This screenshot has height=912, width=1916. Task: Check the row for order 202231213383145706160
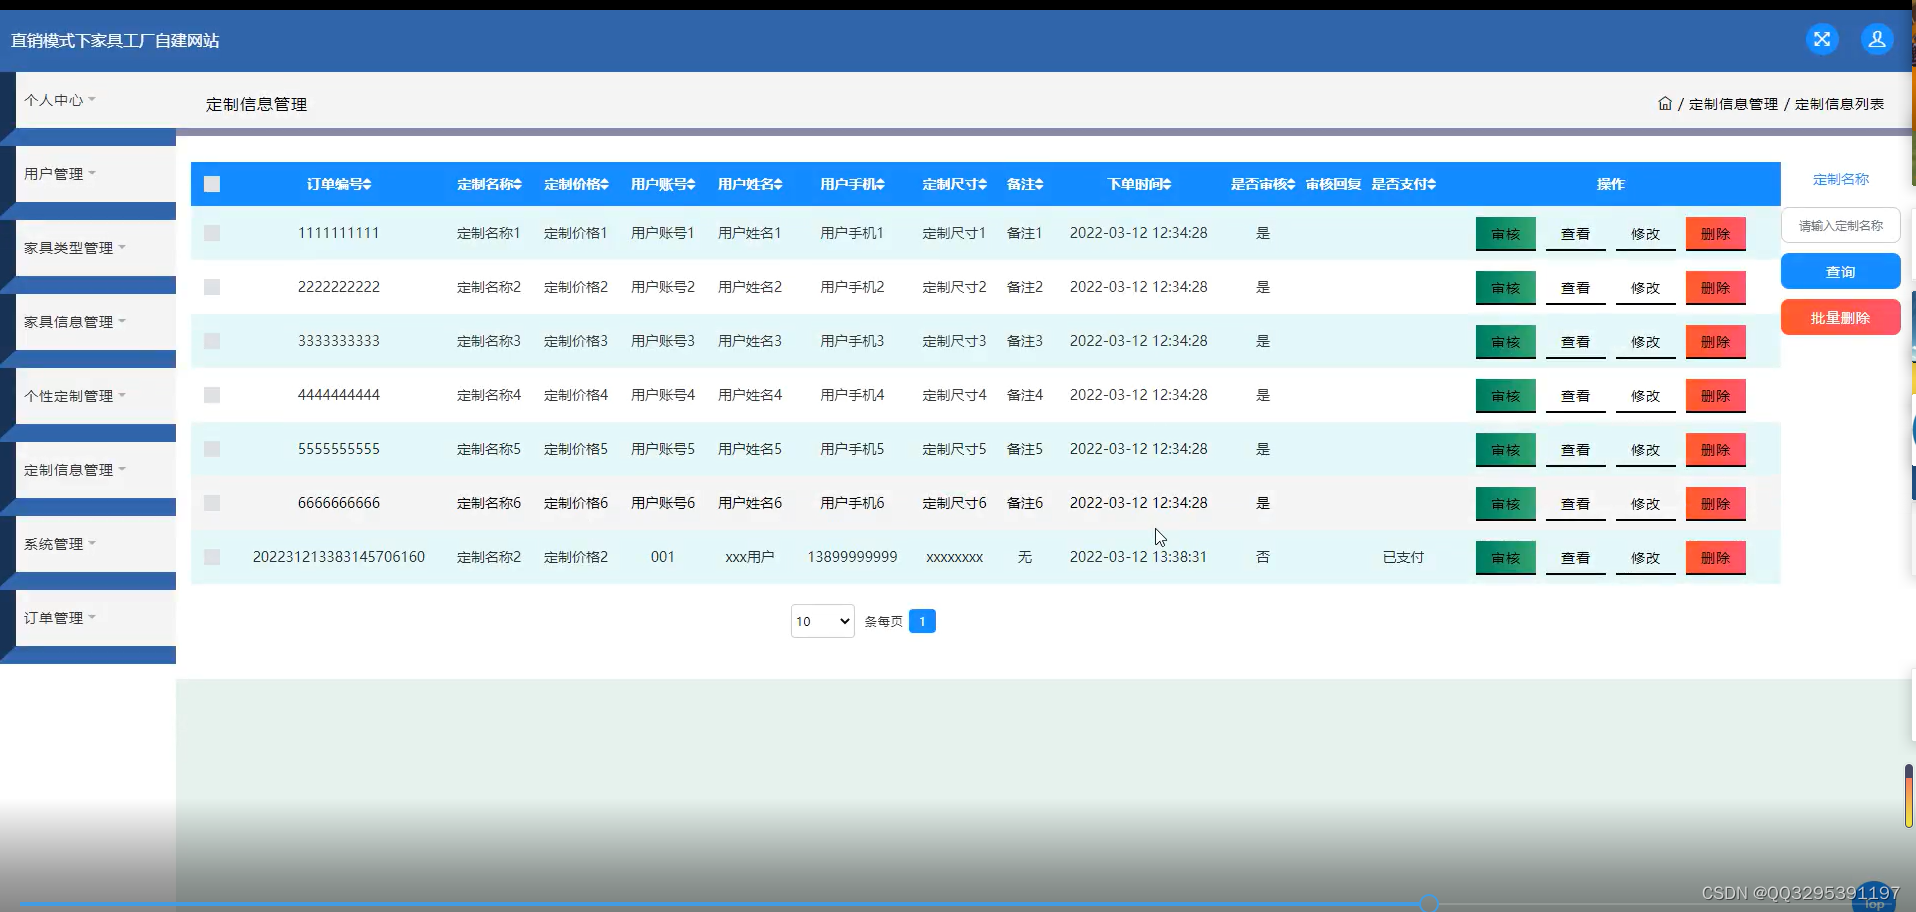point(212,557)
